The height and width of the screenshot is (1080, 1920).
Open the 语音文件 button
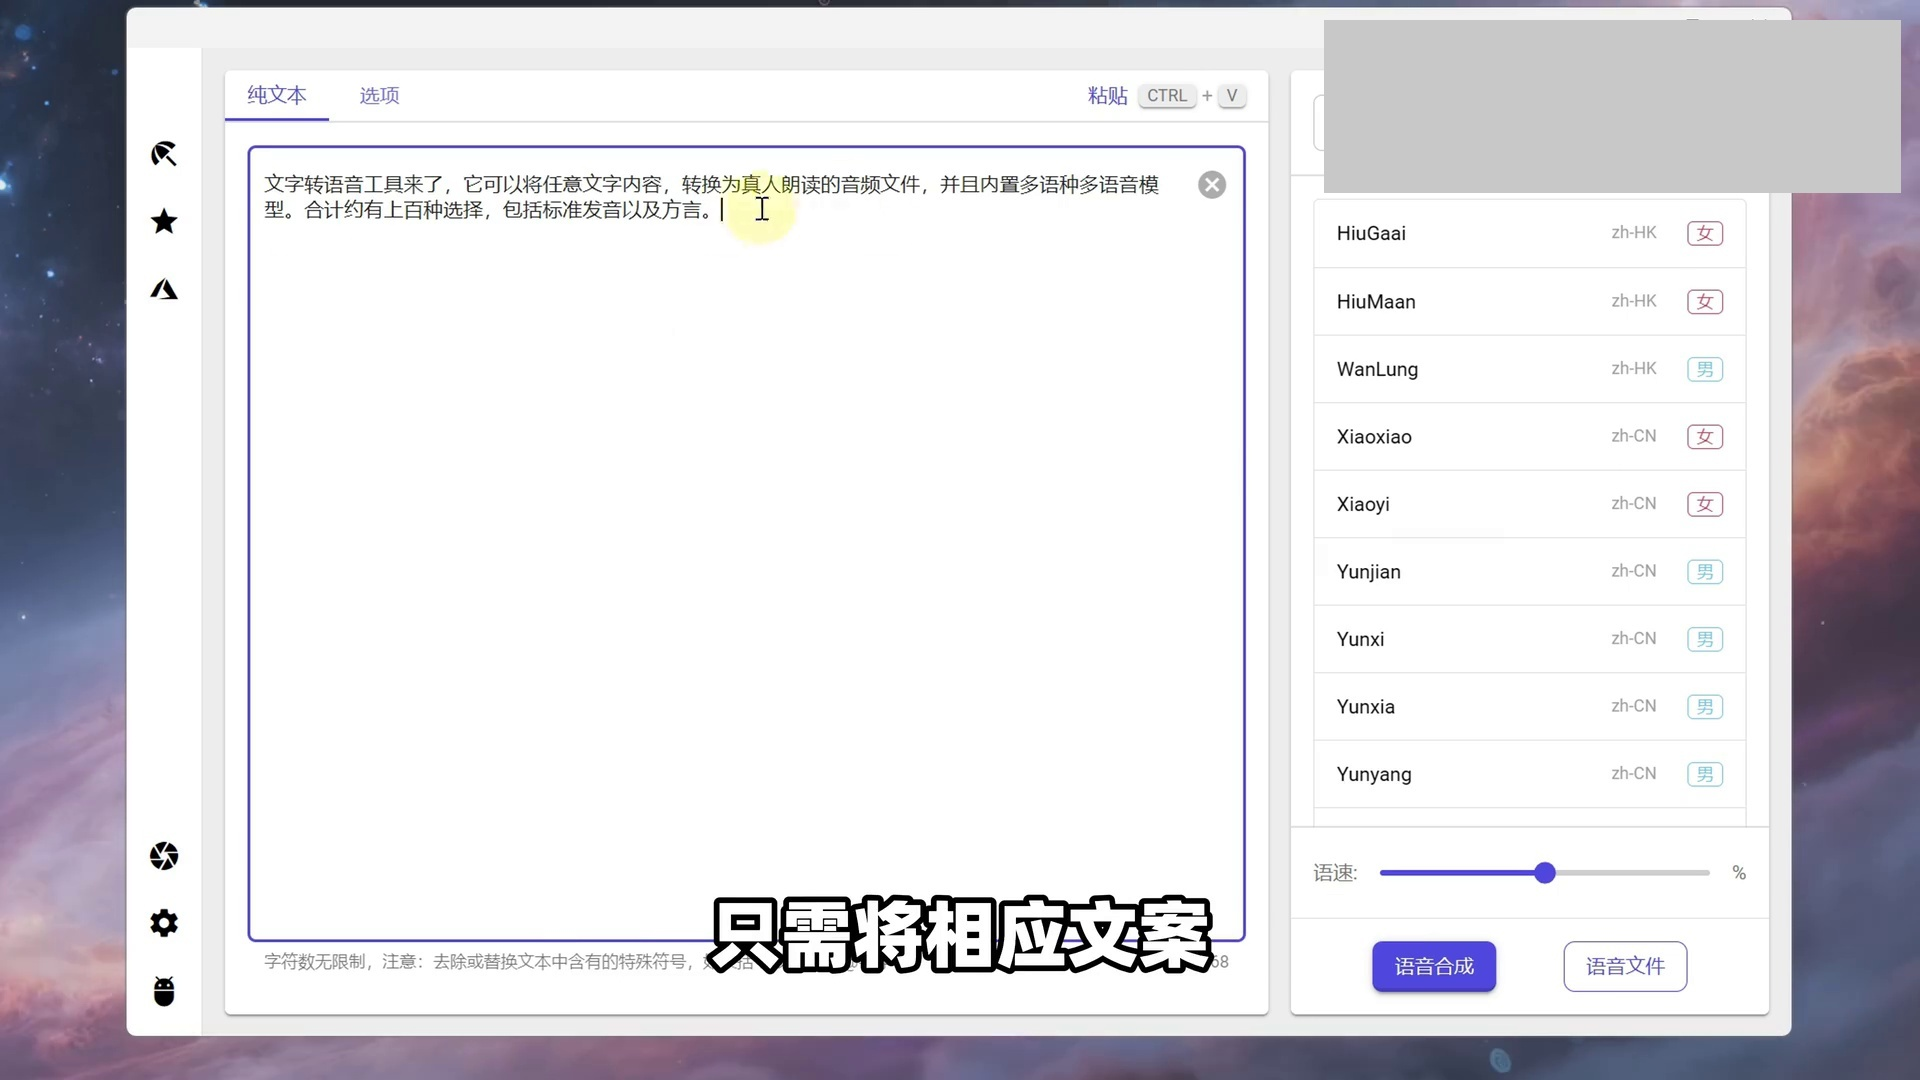(1624, 966)
